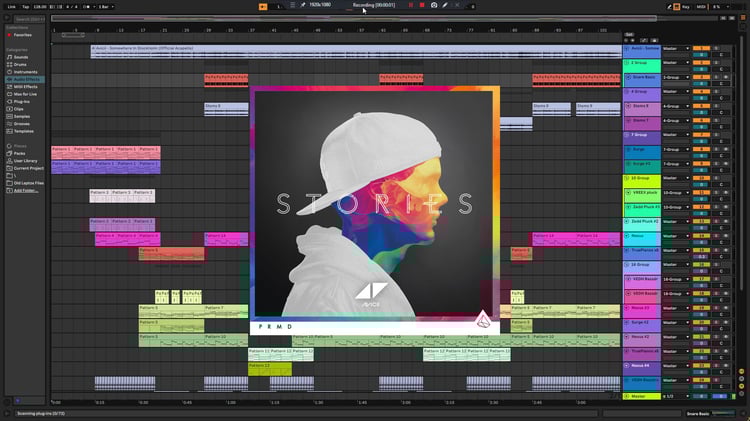Fold the 16 Group track
The width and height of the screenshot is (750, 421).
pos(627,265)
